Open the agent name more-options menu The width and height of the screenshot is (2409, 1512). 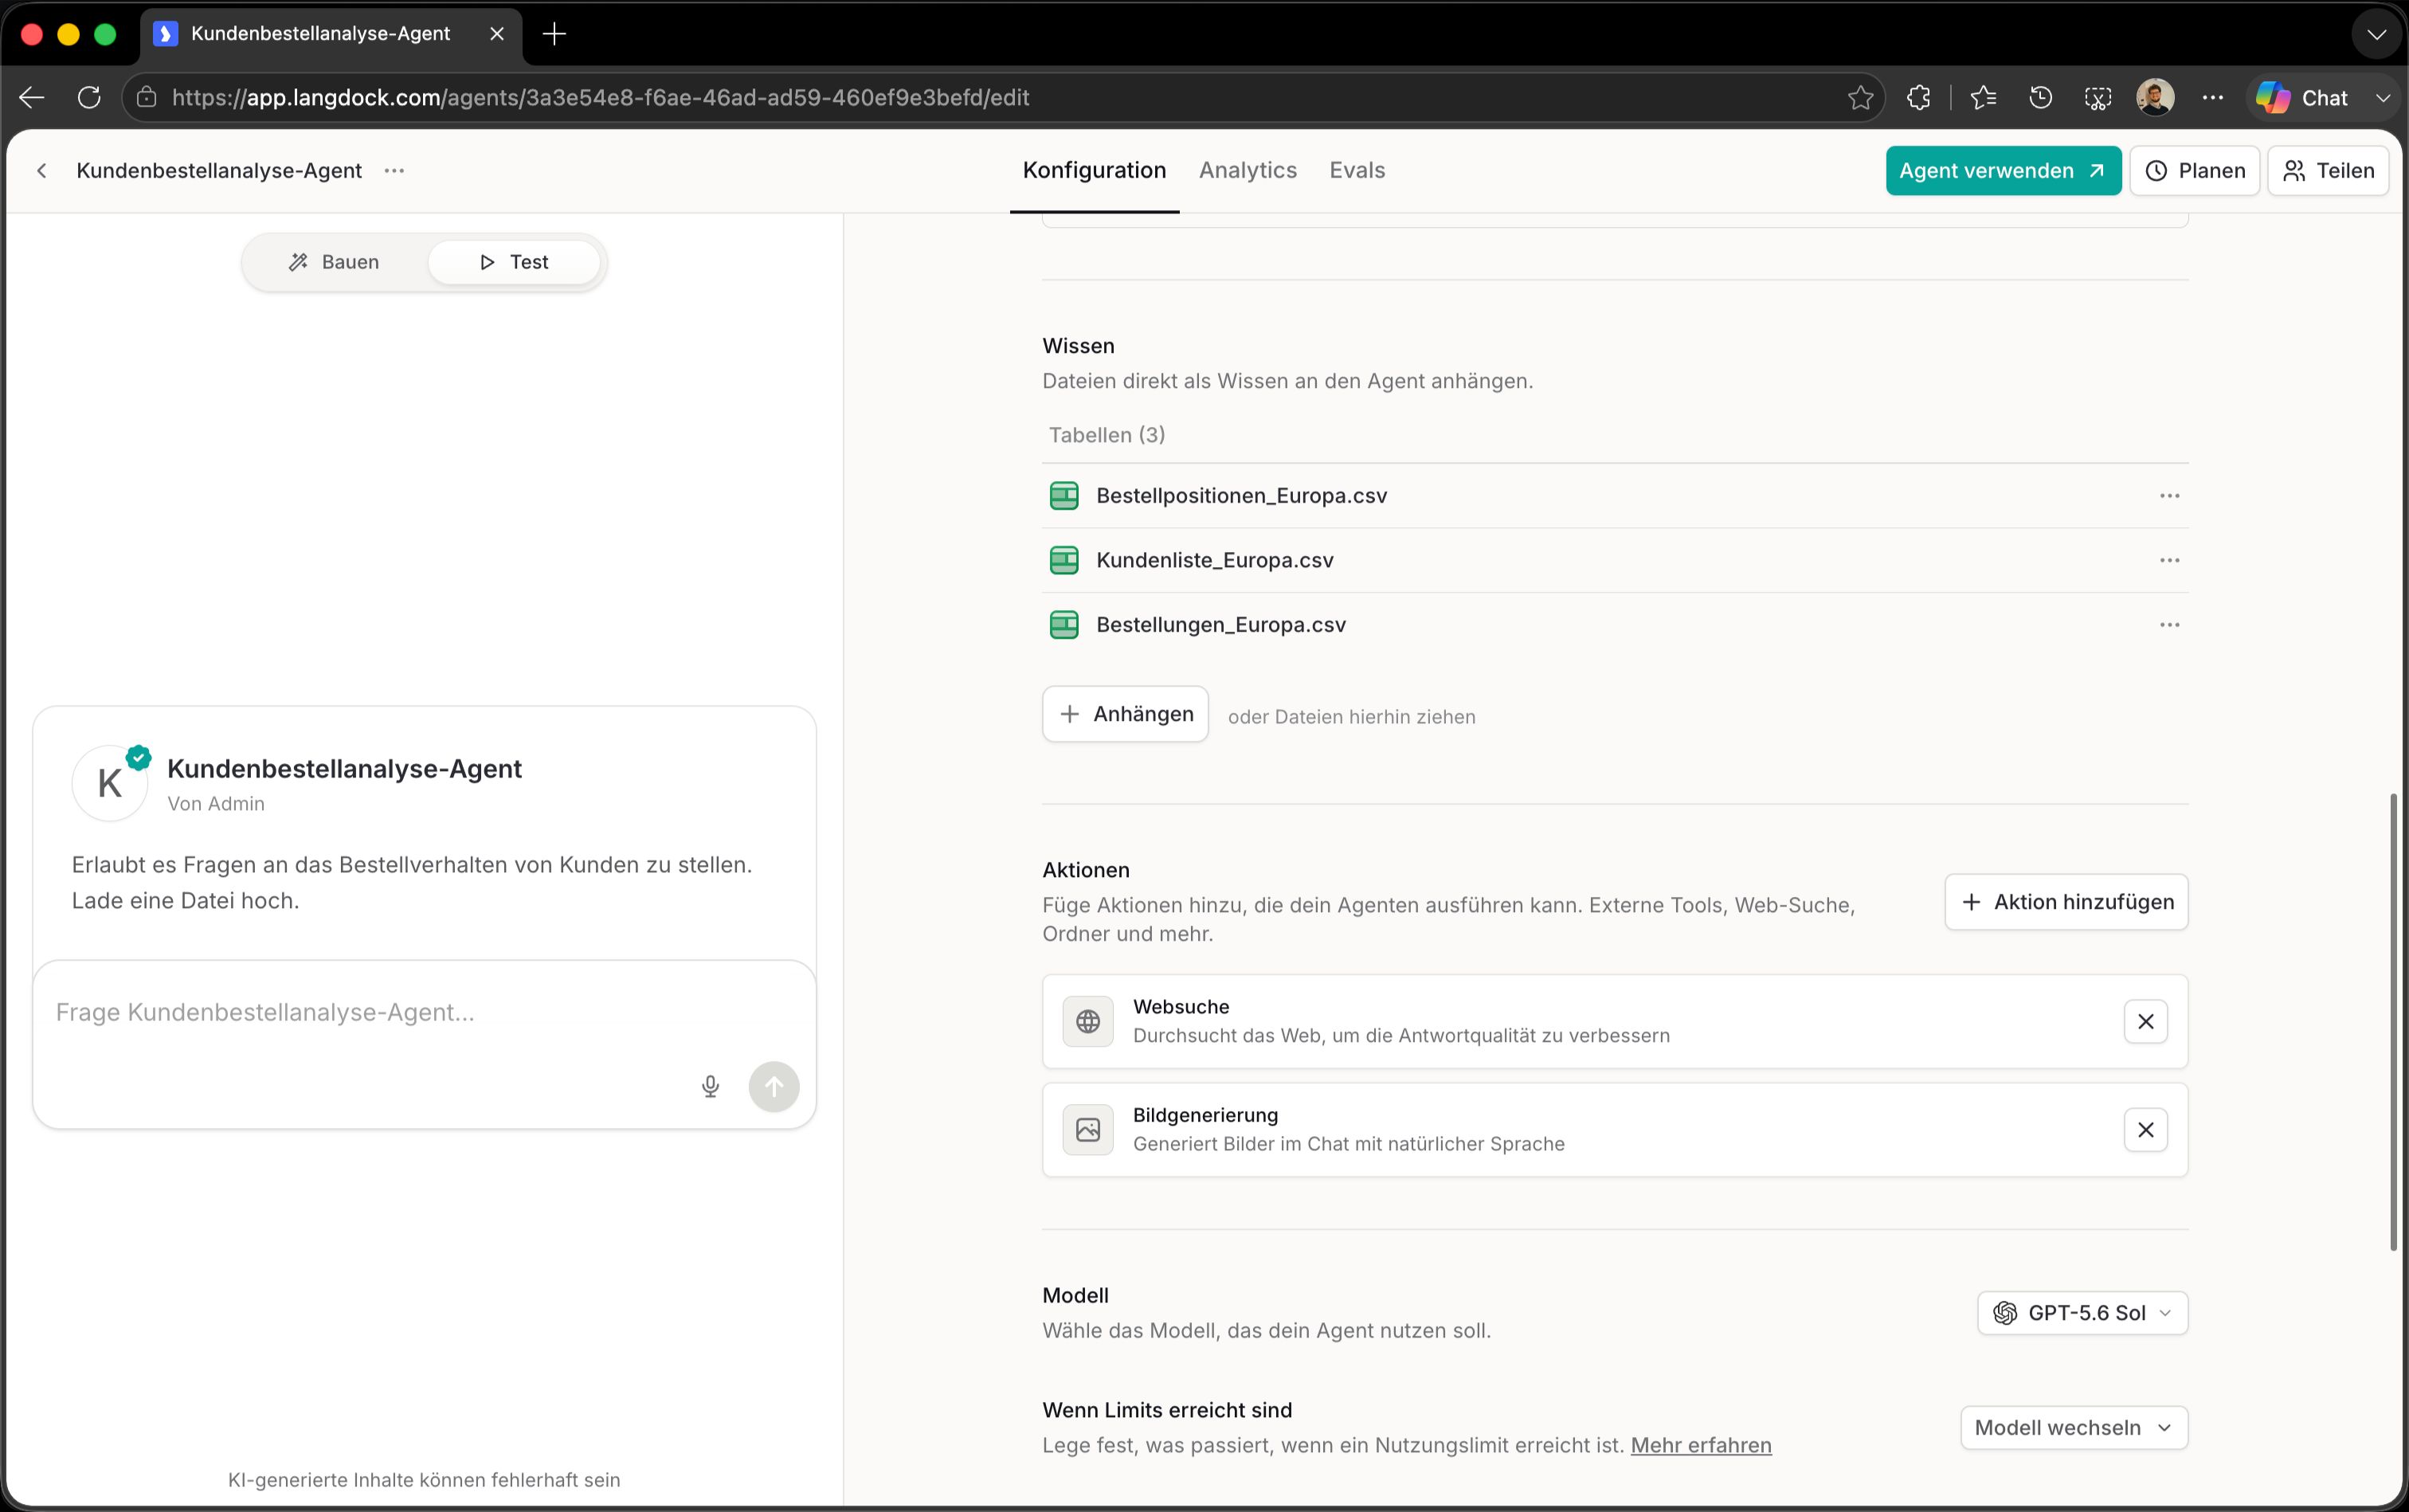(x=395, y=171)
